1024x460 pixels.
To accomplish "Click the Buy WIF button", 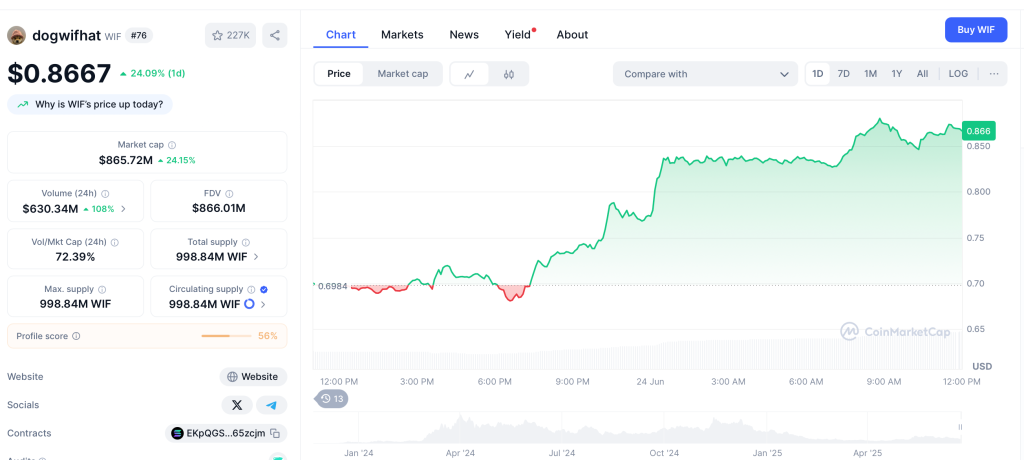I will click(975, 30).
